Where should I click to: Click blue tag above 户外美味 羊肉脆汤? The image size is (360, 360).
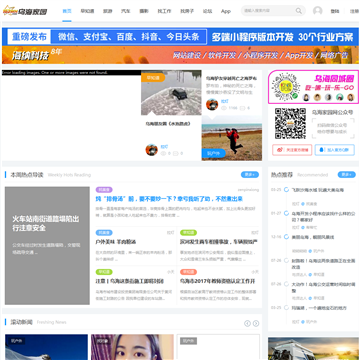[104, 233]
